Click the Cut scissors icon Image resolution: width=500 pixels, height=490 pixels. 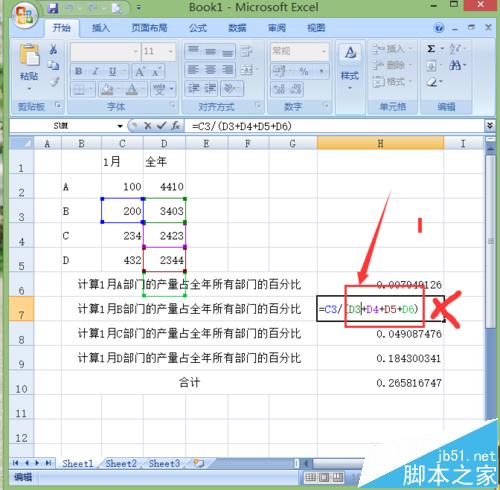[x=53, y=49]
